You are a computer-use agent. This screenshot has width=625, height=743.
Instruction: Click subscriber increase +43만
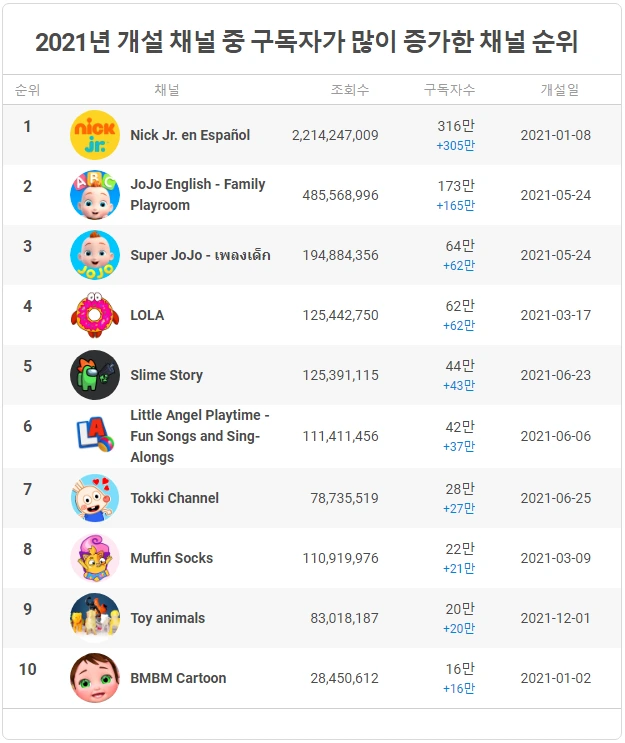pos(459,386)
